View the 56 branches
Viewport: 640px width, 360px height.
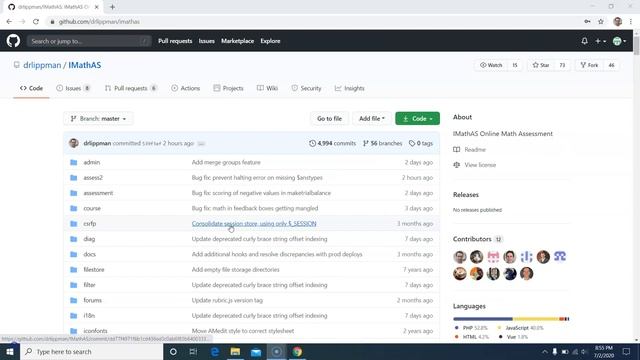tap(382, 143)
